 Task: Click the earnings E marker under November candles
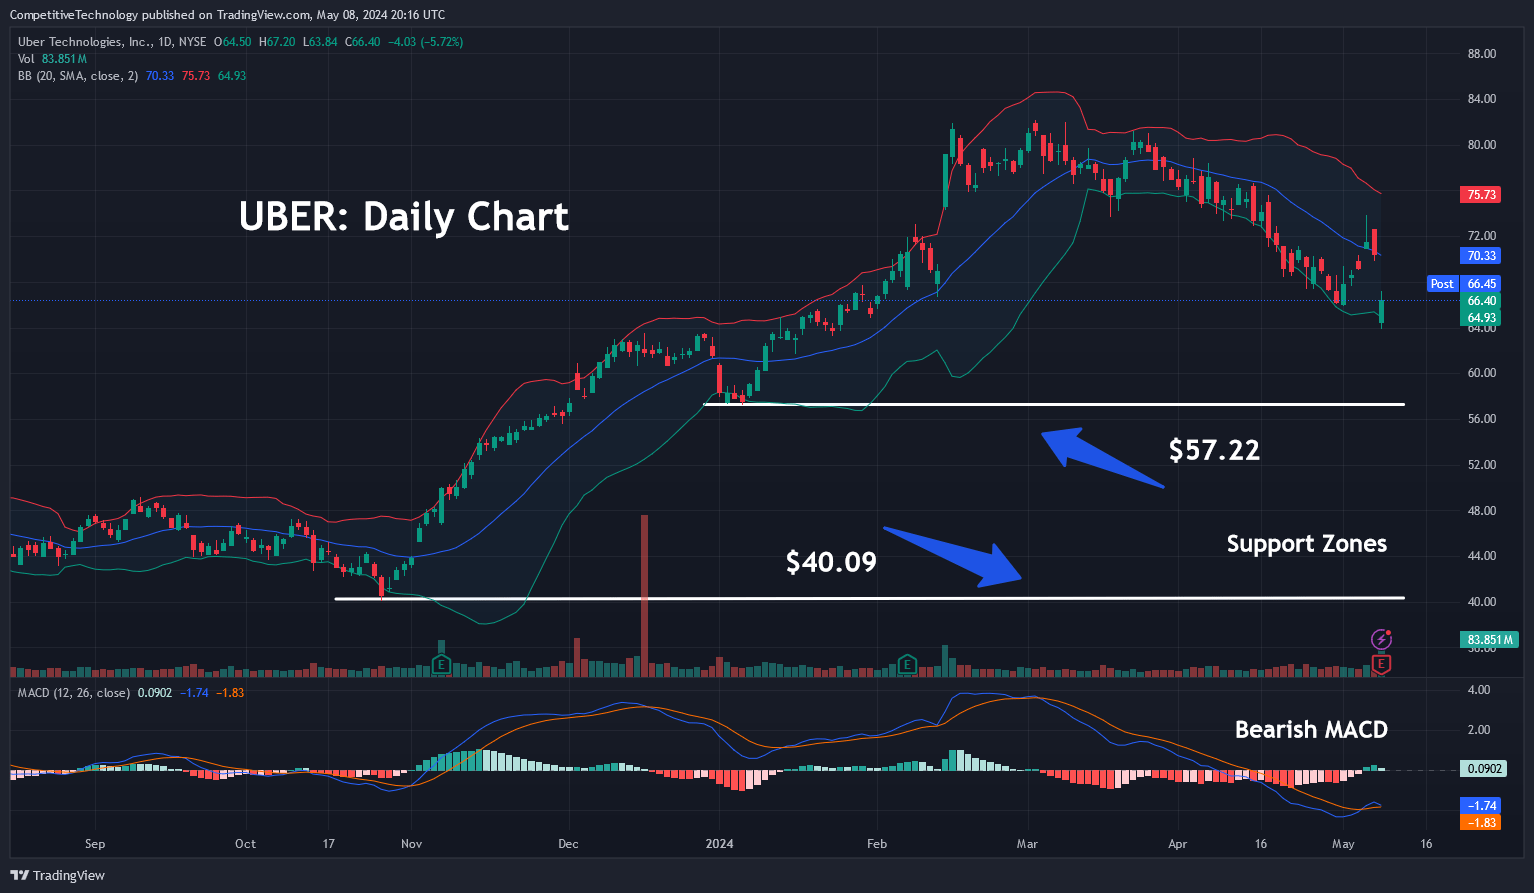tap(440, 664)
